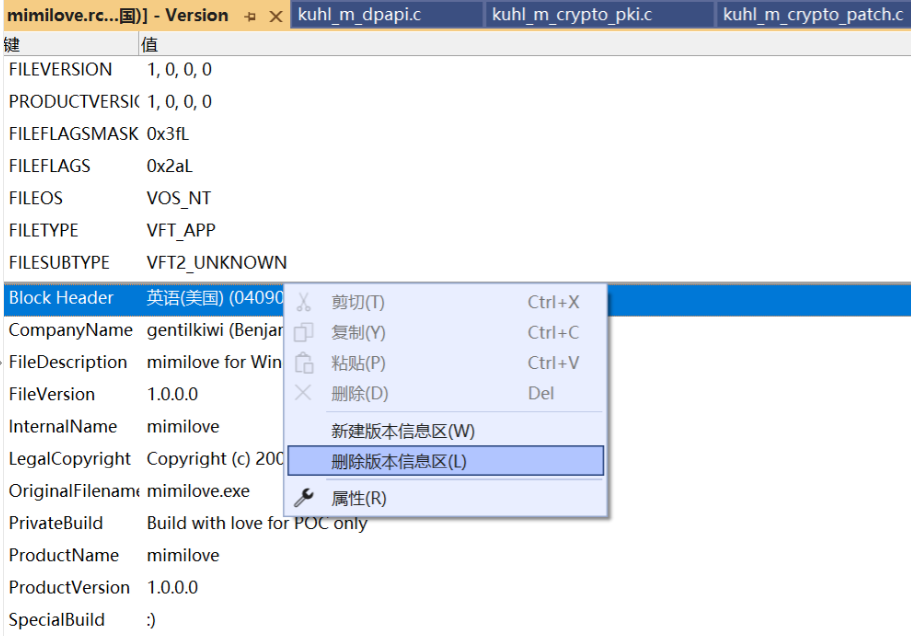Select the mimilove.rc Version tab
Viewport: 911px width, 636px height.
click(x=118, y=15)
